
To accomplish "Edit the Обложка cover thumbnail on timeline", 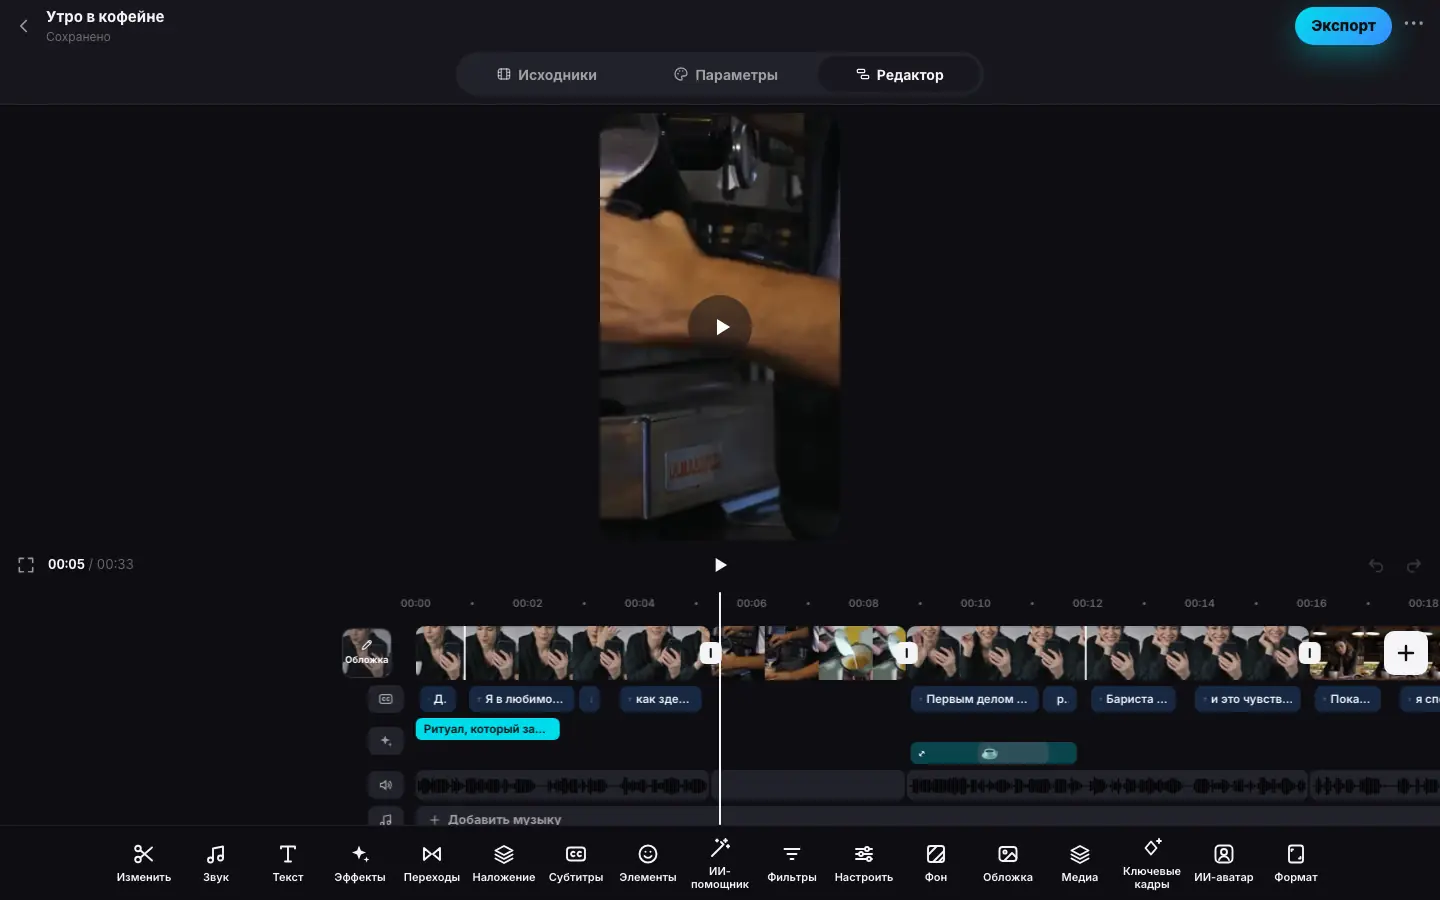I will pos(366,653).
